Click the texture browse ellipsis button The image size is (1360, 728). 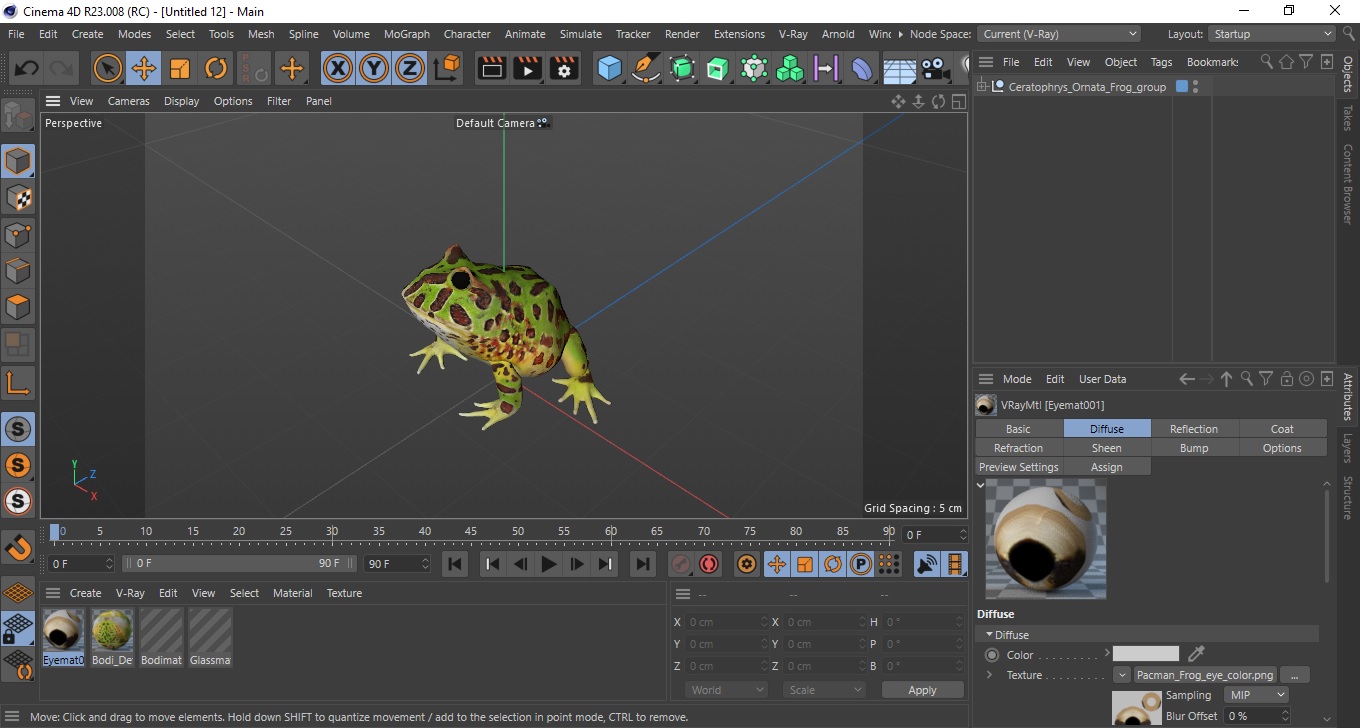(1294, 675)
